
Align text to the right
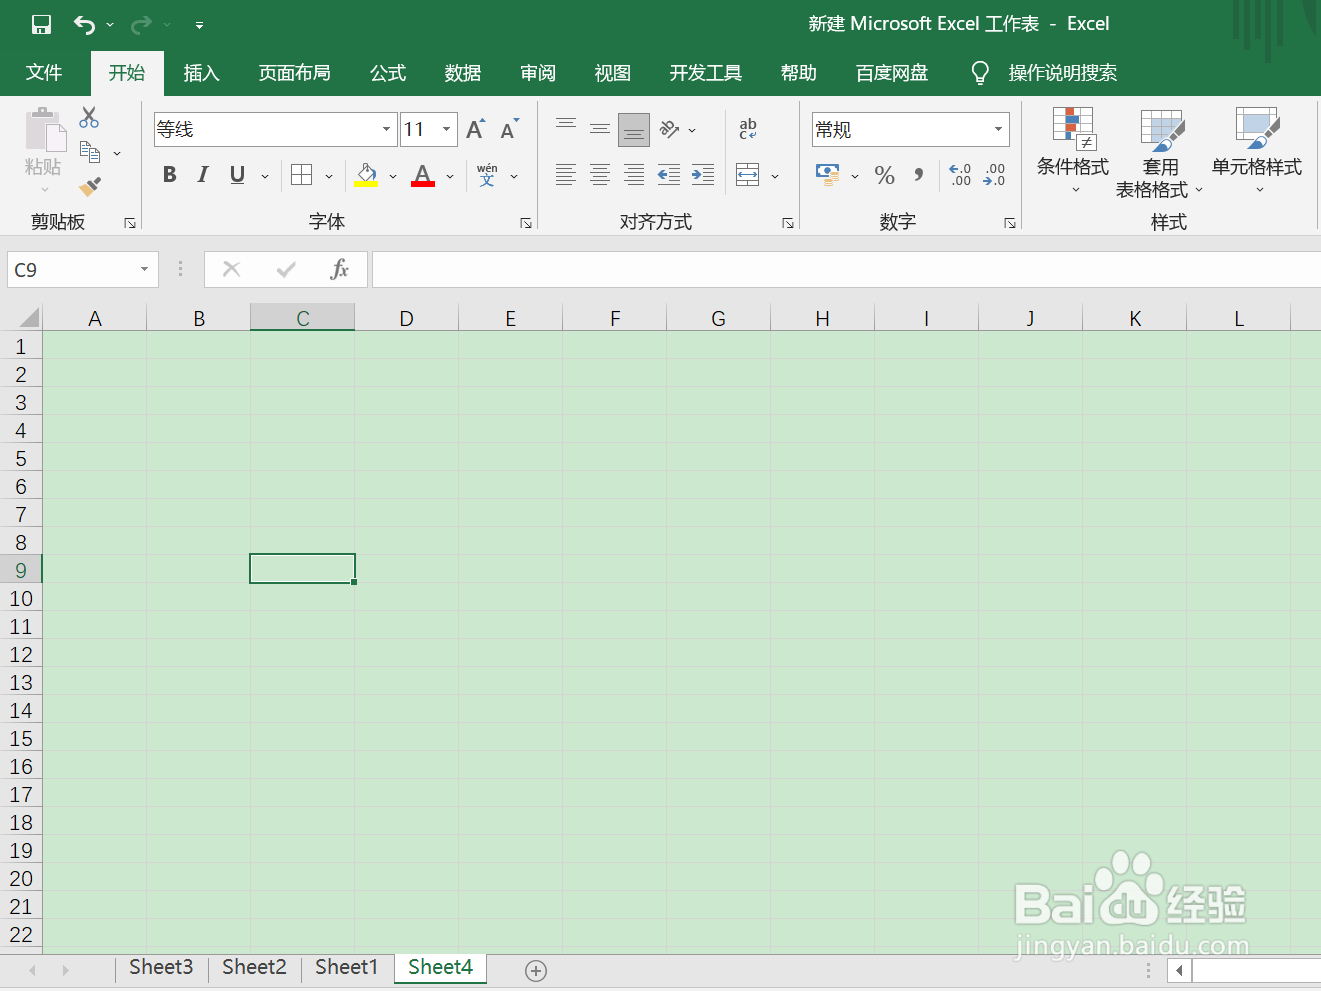634,175
